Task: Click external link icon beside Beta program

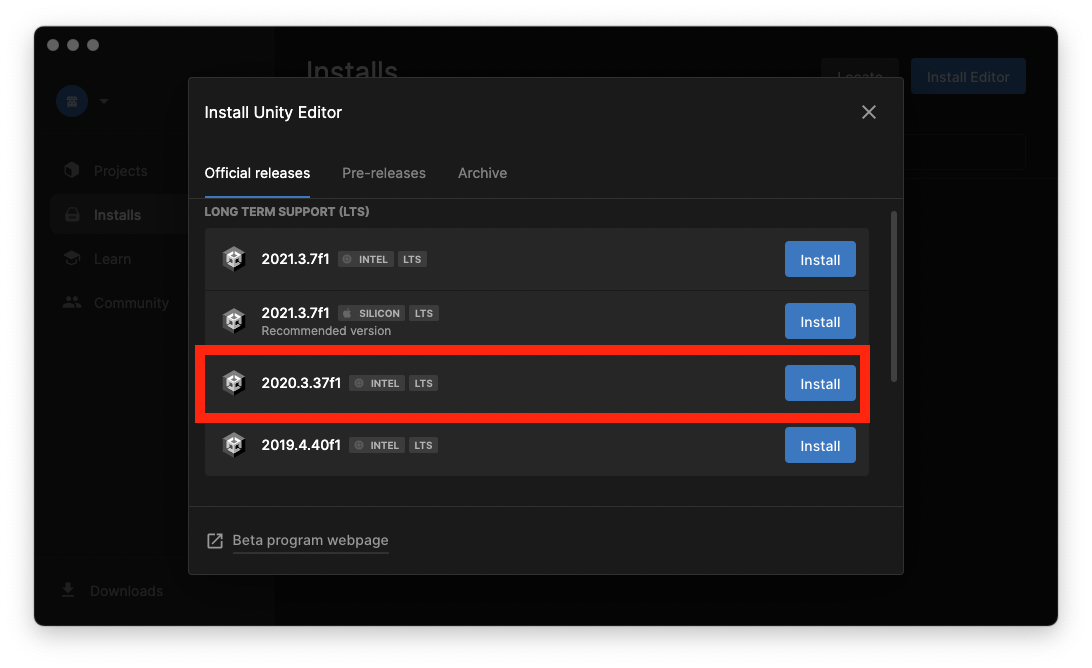Action: pyautogui.click(x=214, y=541)
